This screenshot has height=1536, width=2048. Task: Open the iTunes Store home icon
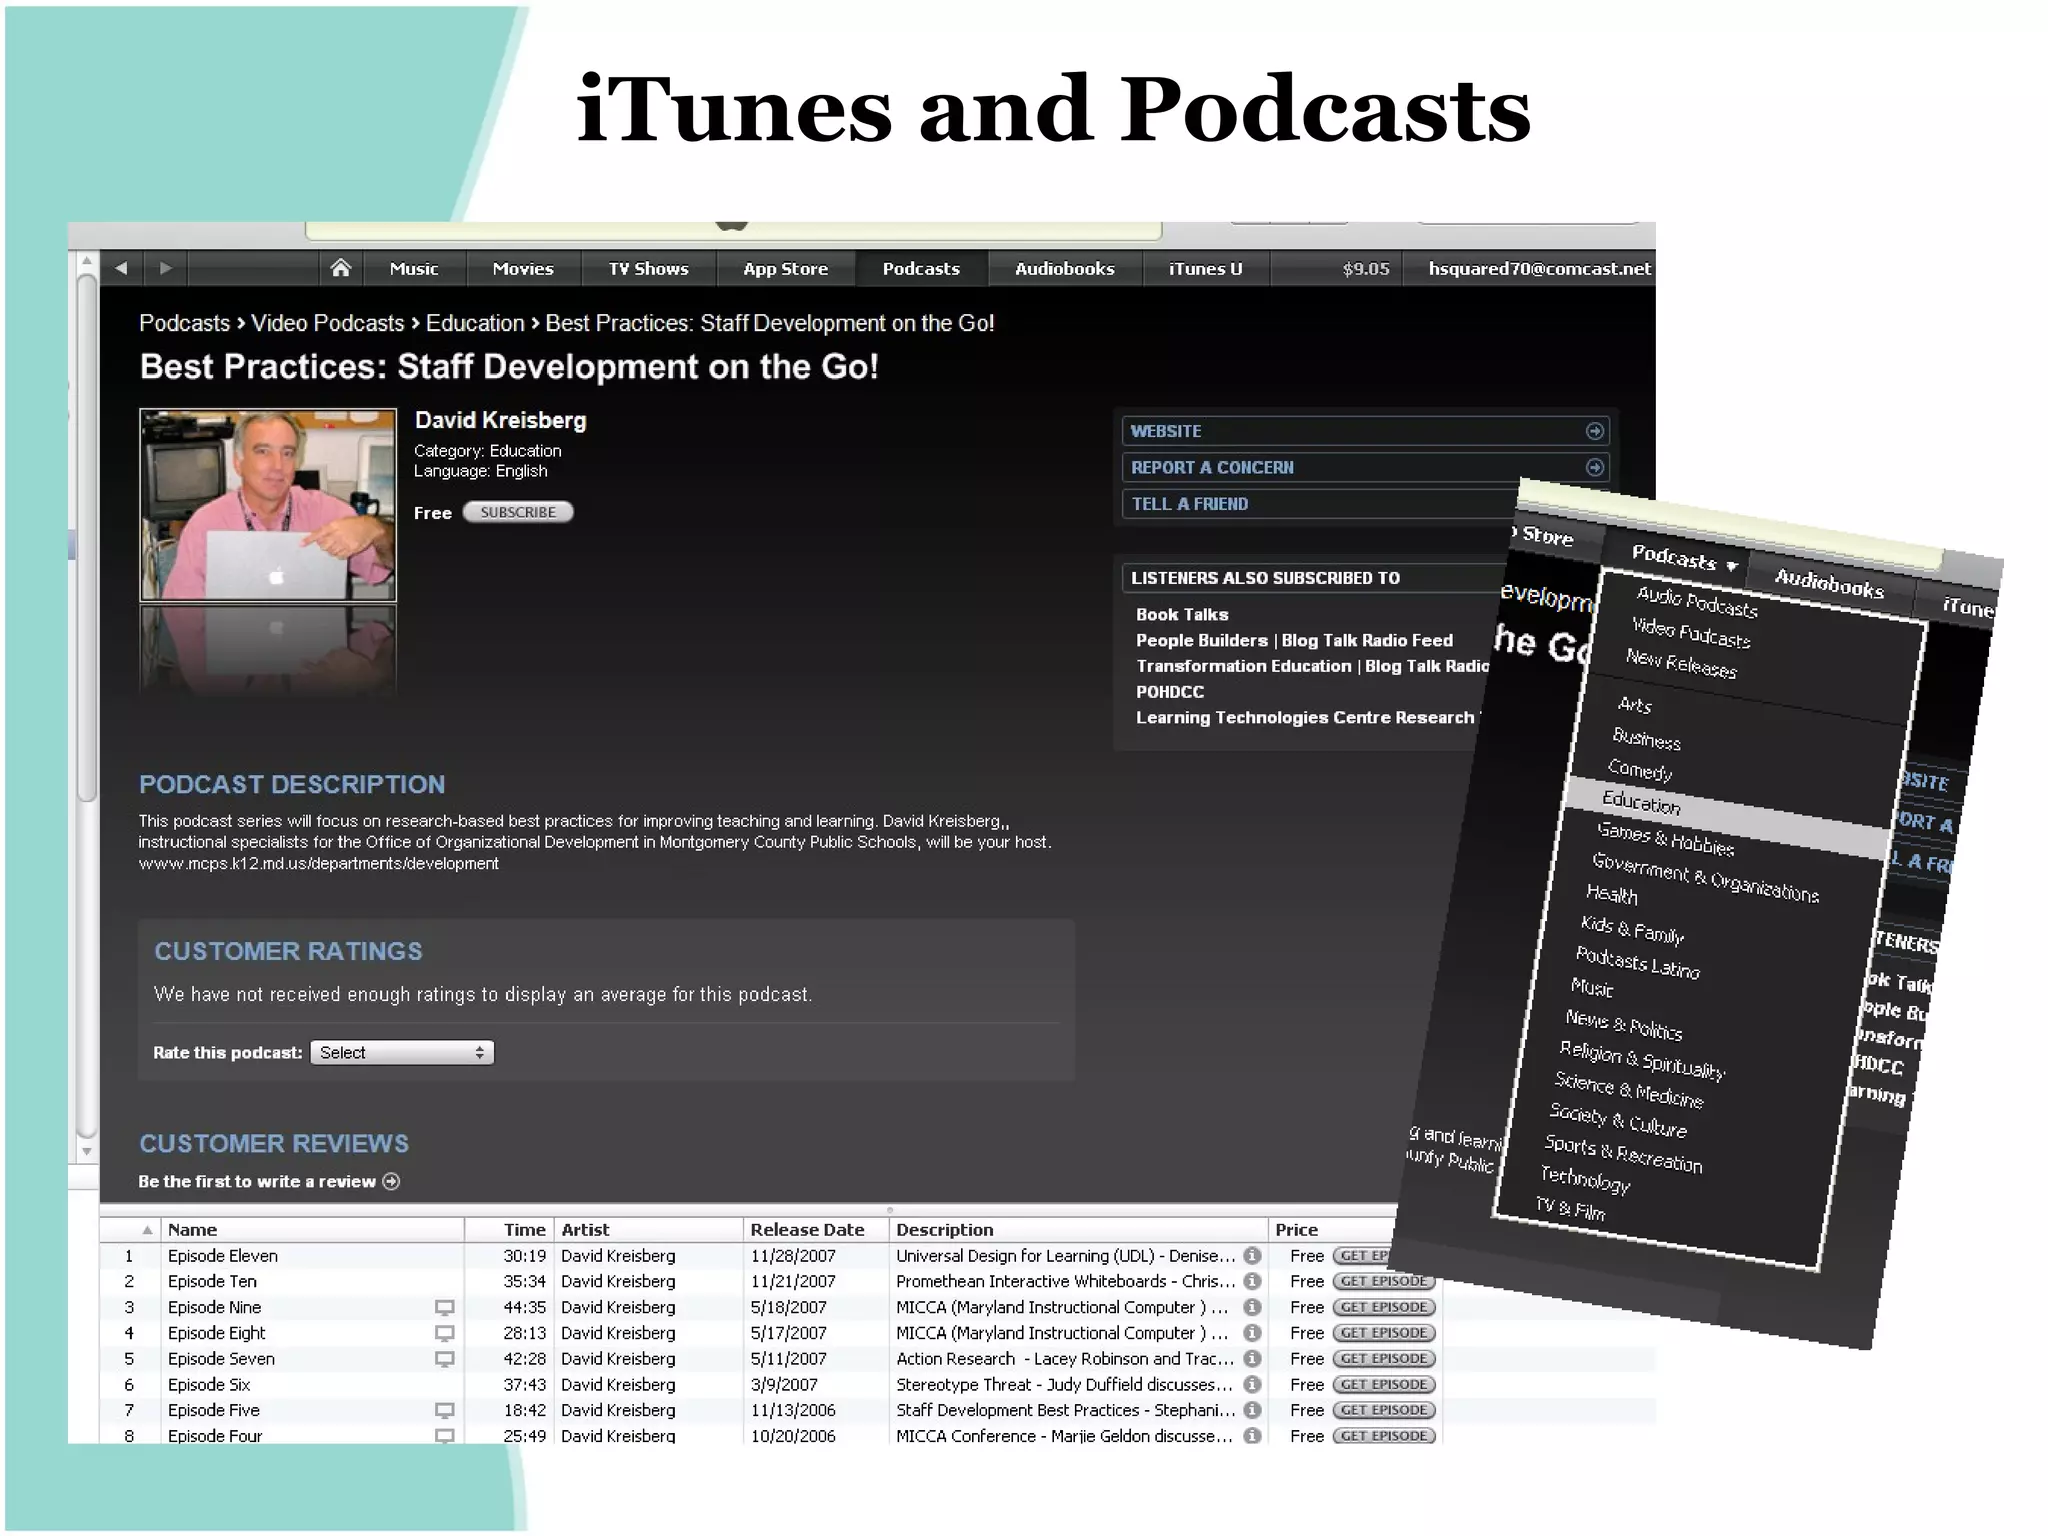pos(340,268)
